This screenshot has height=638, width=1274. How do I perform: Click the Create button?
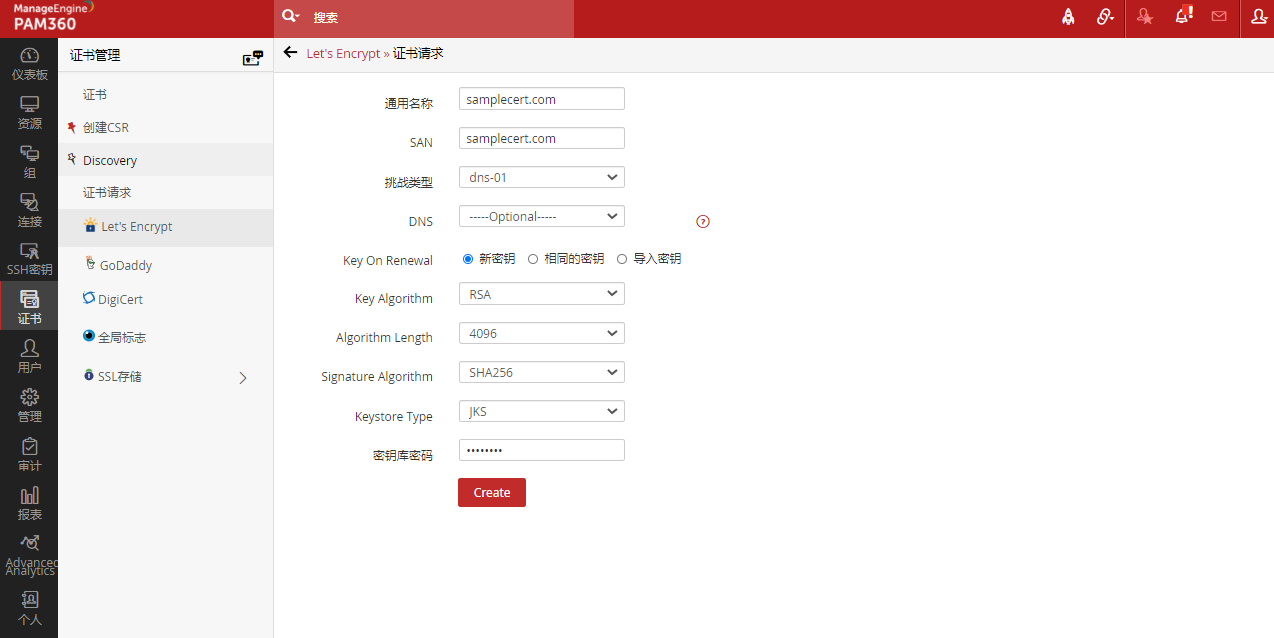coord(492,492)
